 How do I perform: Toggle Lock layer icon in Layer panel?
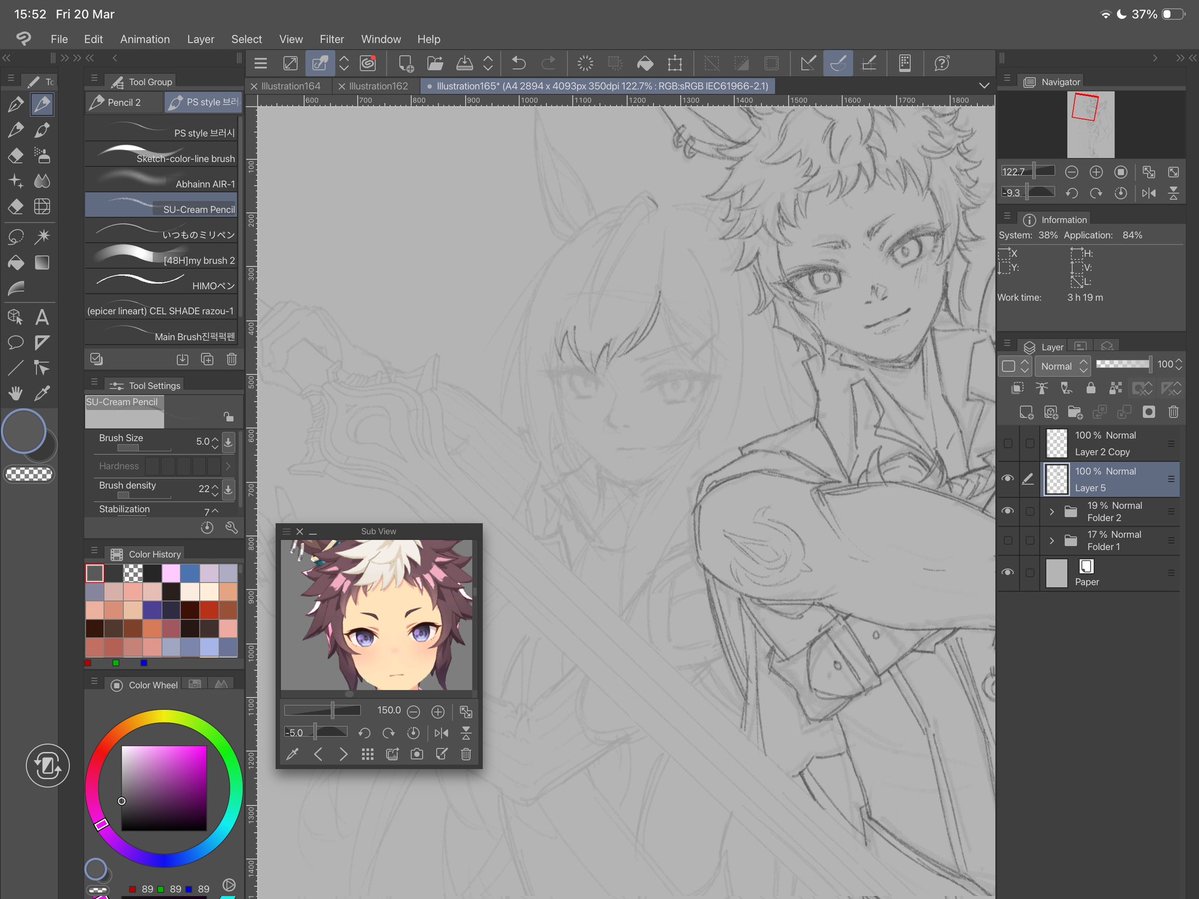click(1091, 388)
